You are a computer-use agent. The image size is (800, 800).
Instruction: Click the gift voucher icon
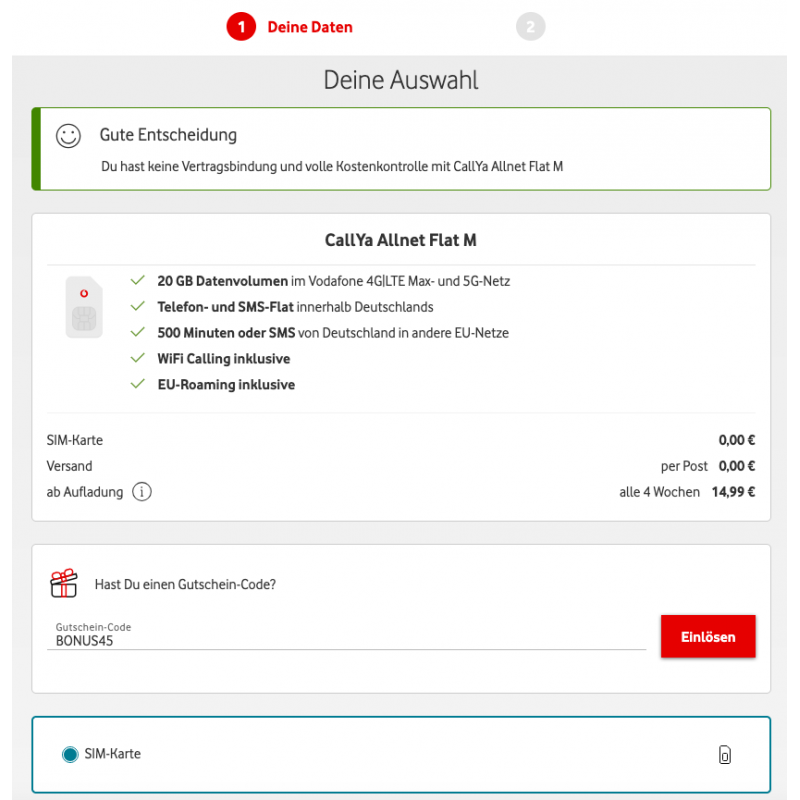click(64, 583)
